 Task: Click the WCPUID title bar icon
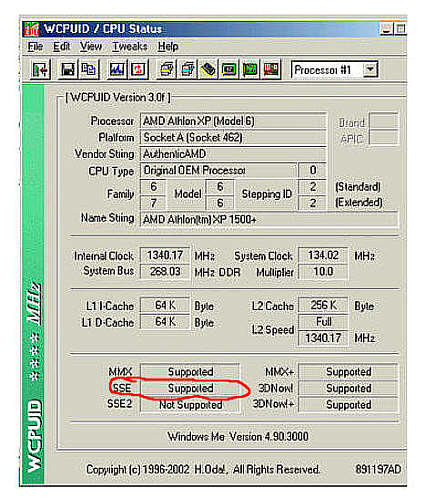(32, 29)
